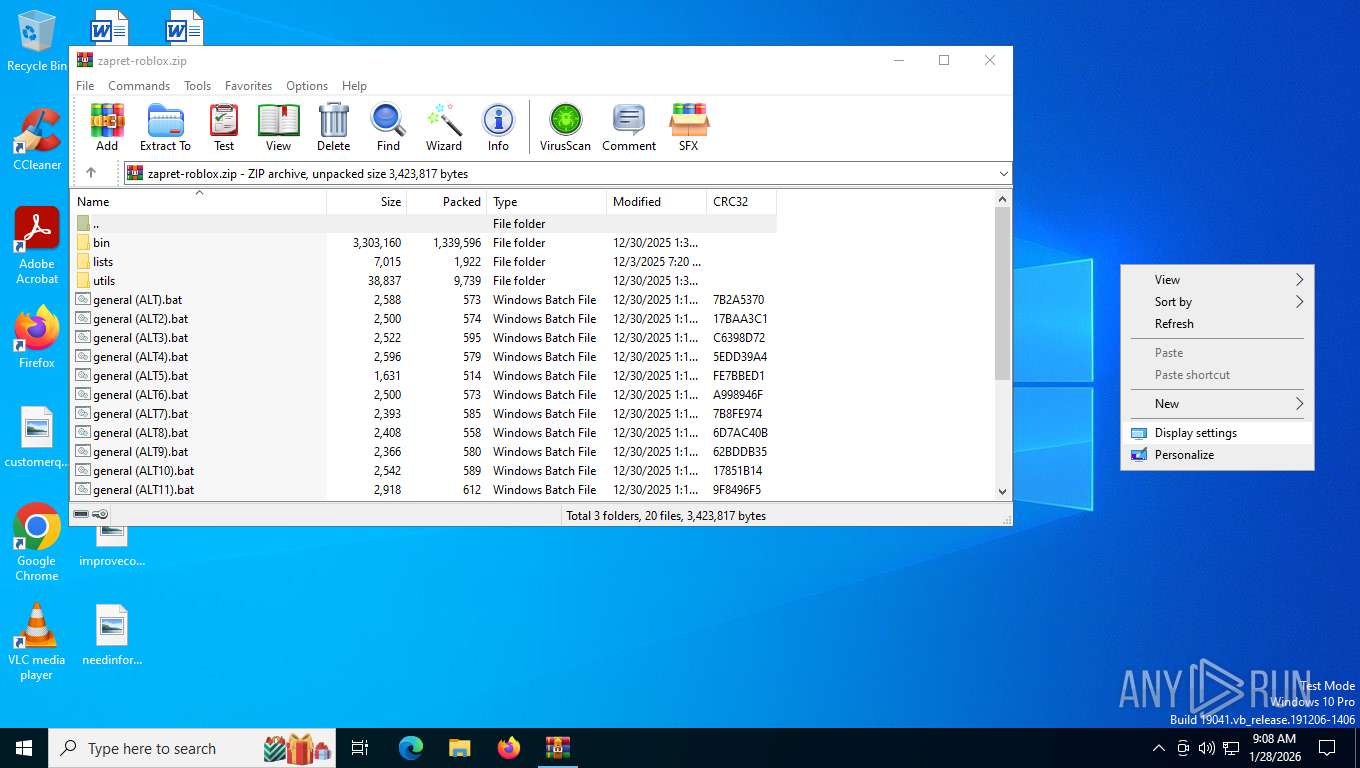Open the CCleaner desktop shortcut
This screenshot has width=1360, height=768.
(x=37, y=139)
